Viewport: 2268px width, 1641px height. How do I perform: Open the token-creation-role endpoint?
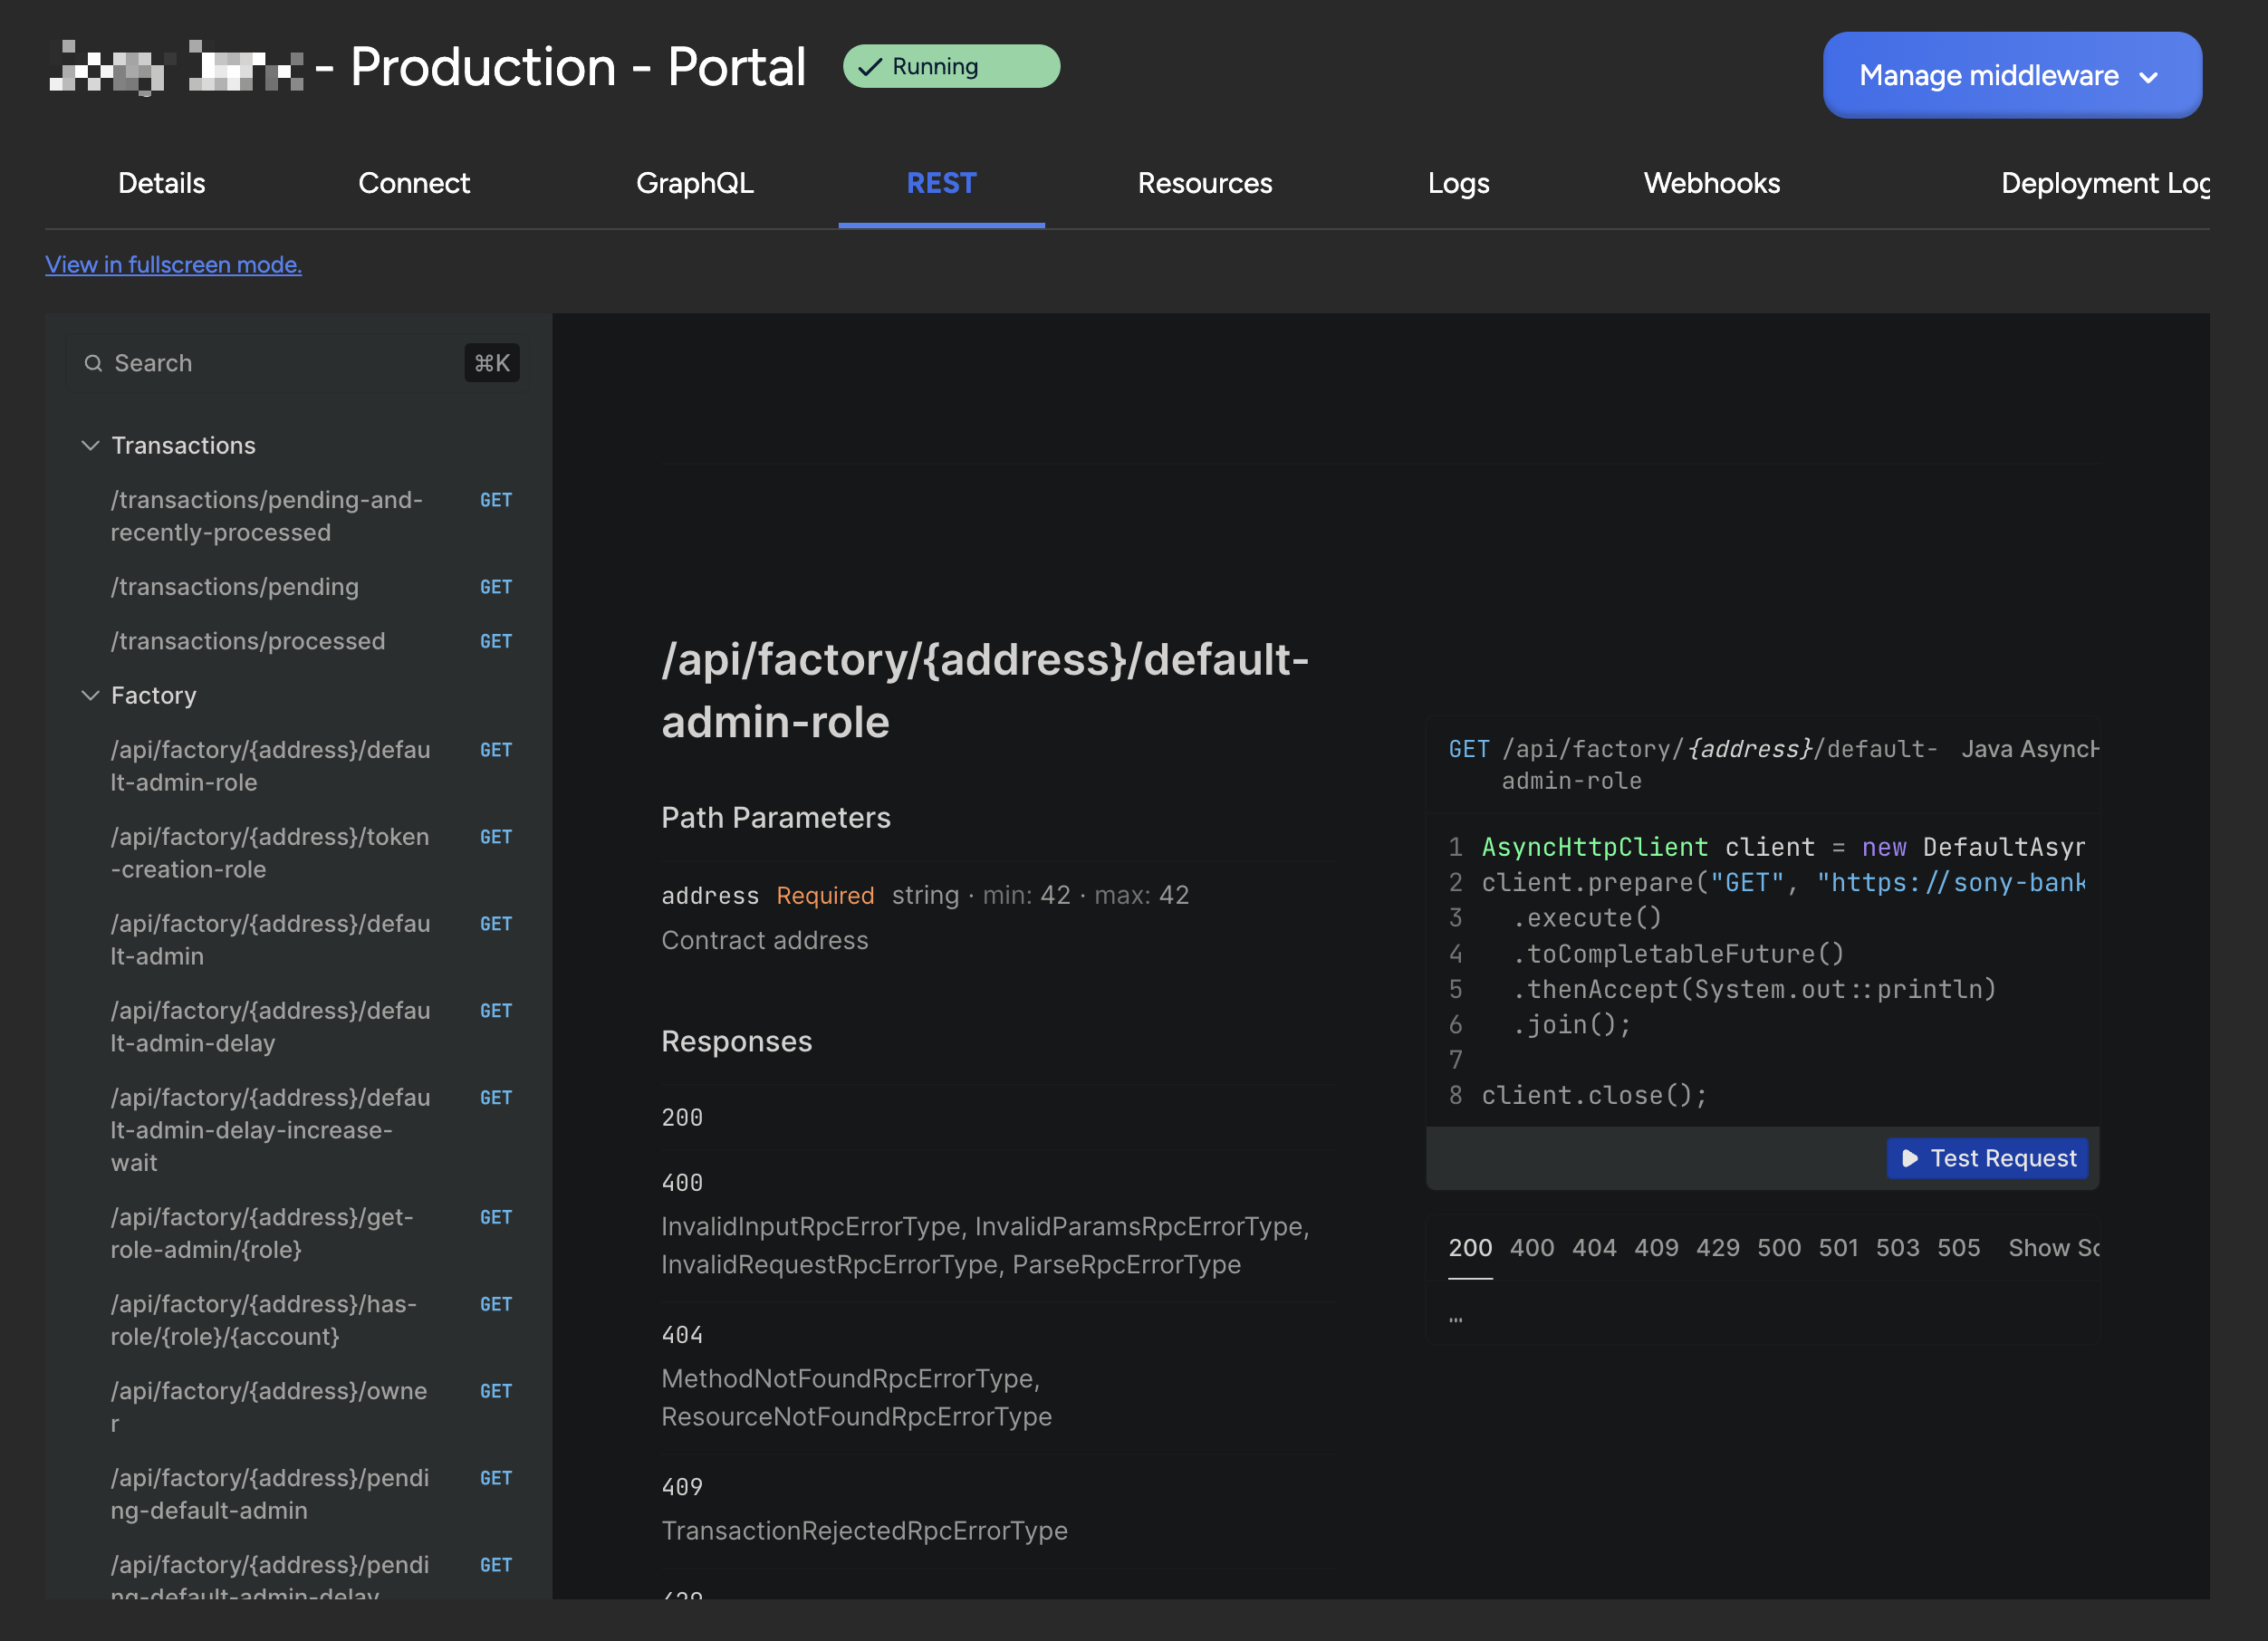268,852
